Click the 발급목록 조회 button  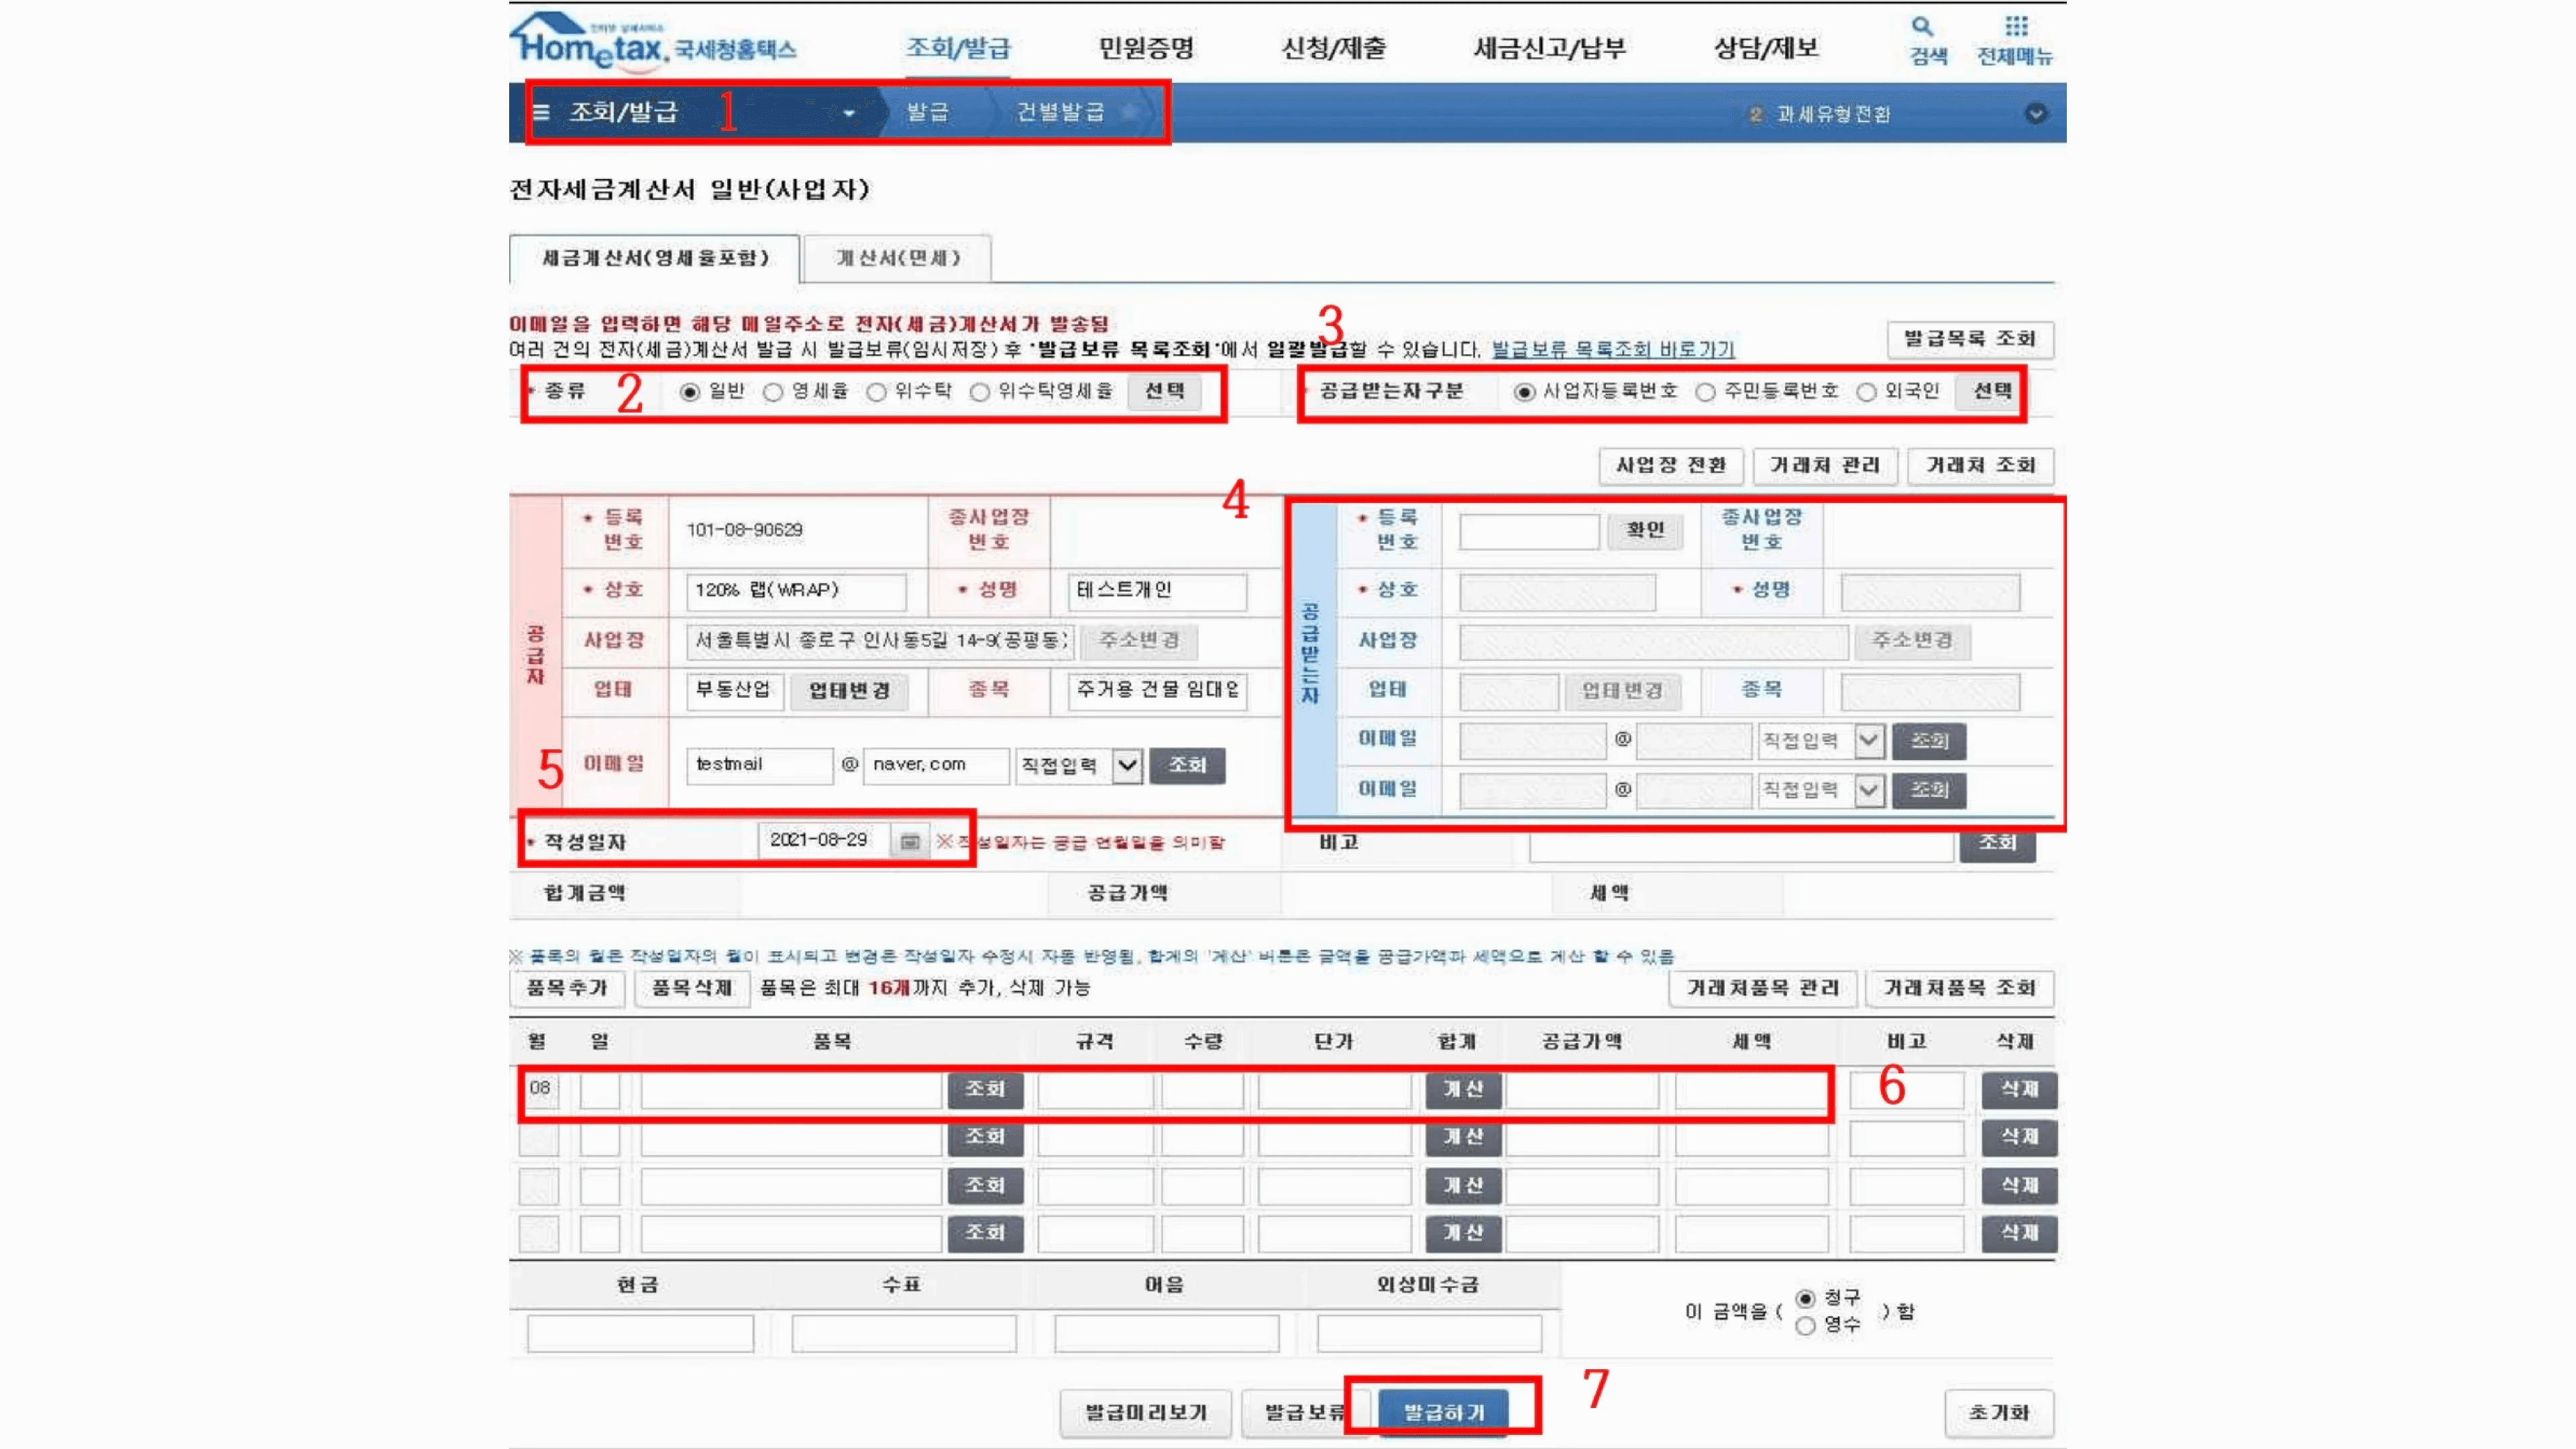coord(1970,339)
